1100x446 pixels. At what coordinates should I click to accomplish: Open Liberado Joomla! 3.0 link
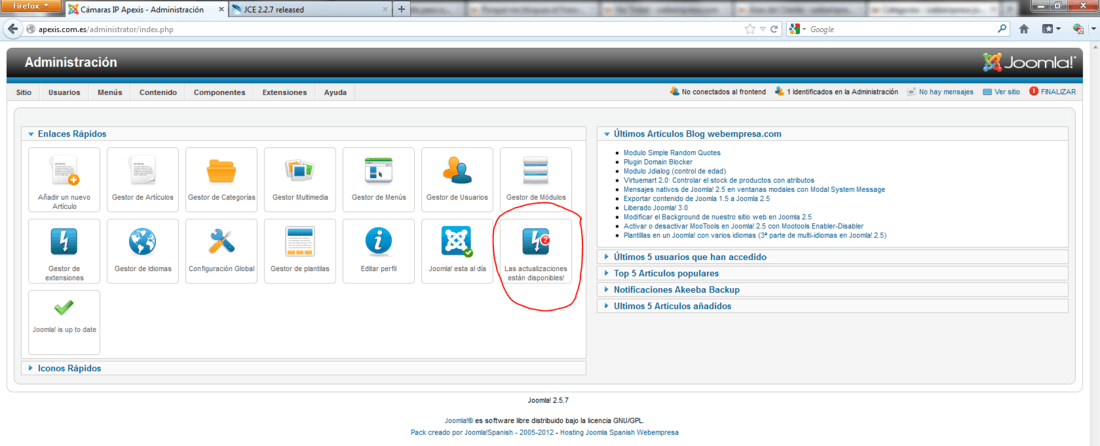[x=657, y=208]
